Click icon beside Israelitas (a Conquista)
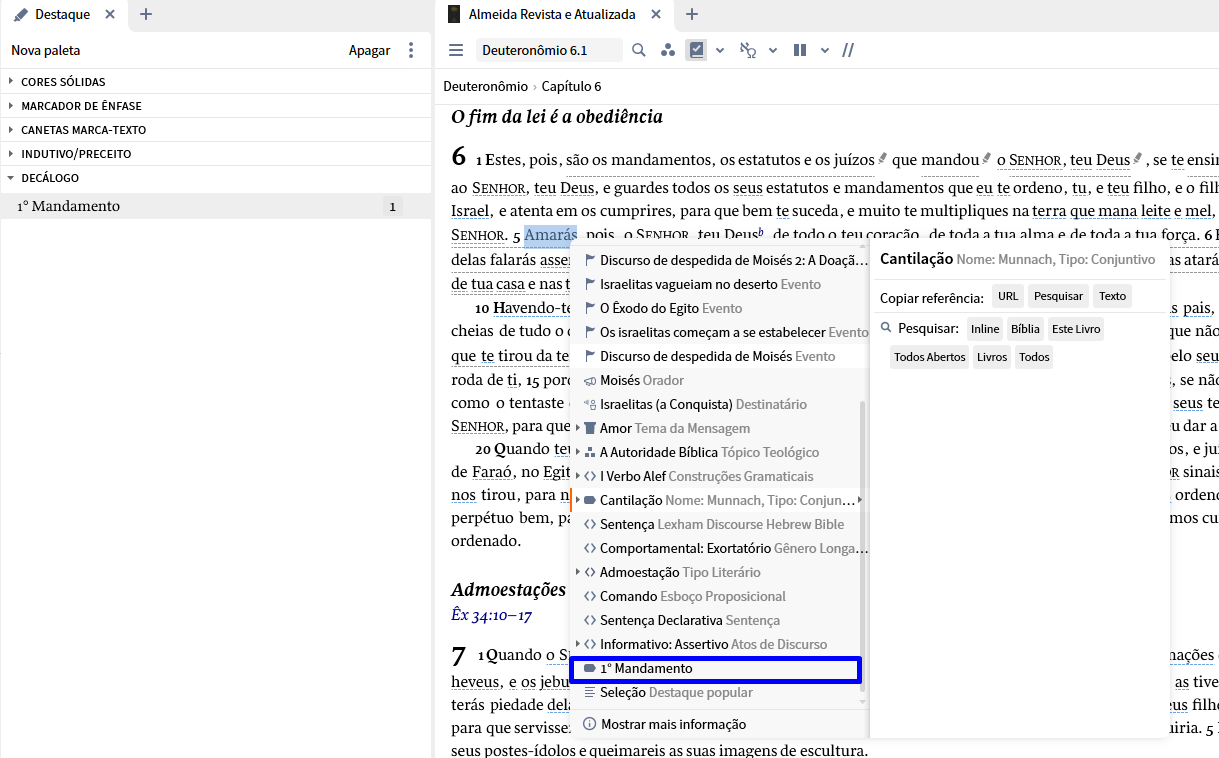Image resolution: width=1219 pixels, height=758 pixels. tap(590, 404)
